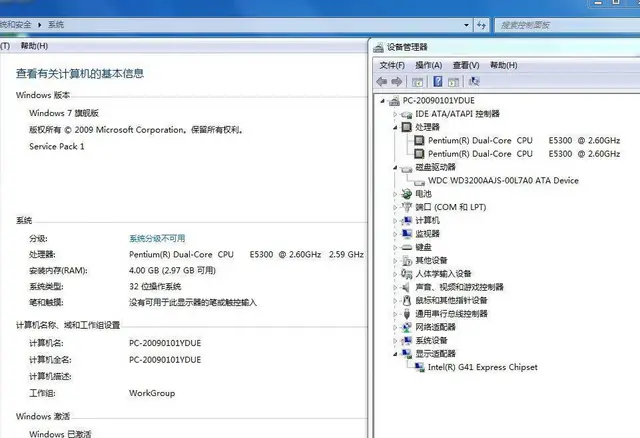Screen dimensions: 640x438
Task: Select the 电池 battery icon
Action: click(x=406, y=194)
